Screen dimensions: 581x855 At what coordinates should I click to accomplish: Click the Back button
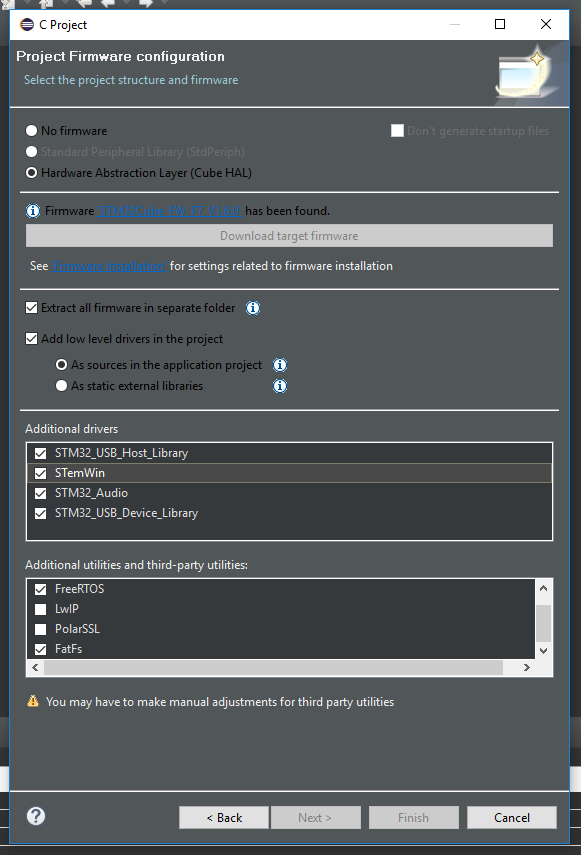224,817
